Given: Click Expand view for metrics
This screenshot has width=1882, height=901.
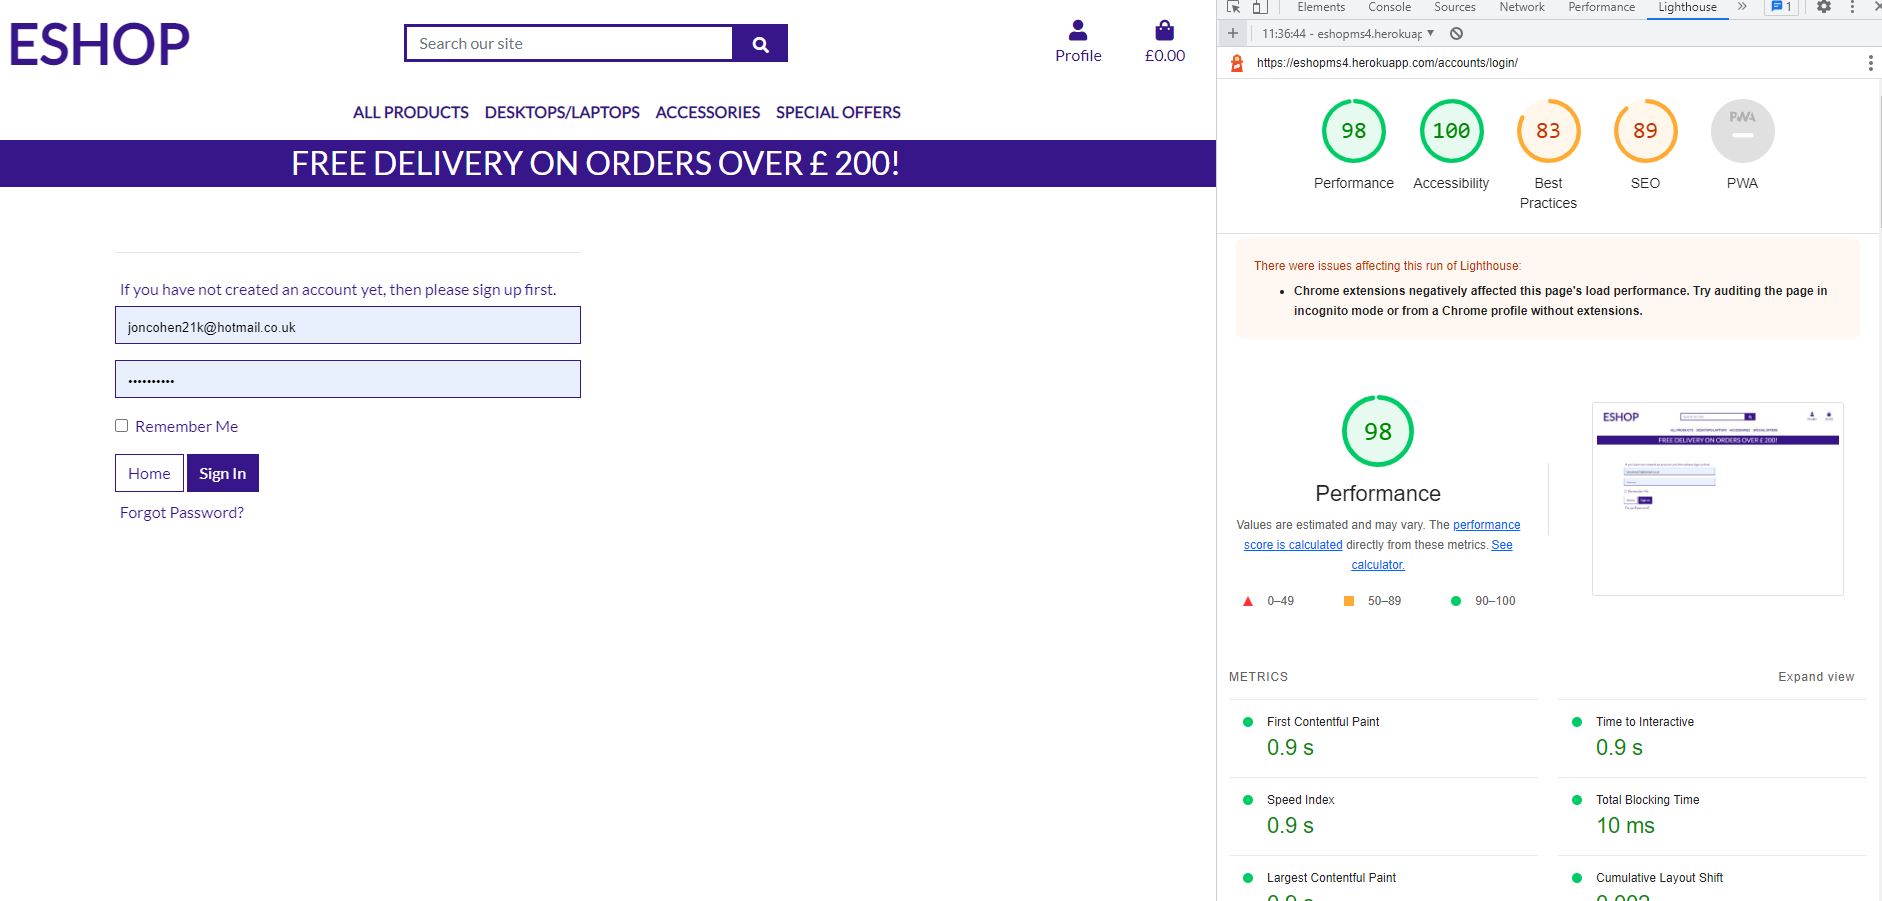Looking at the screenshot, I should 1815,677.
